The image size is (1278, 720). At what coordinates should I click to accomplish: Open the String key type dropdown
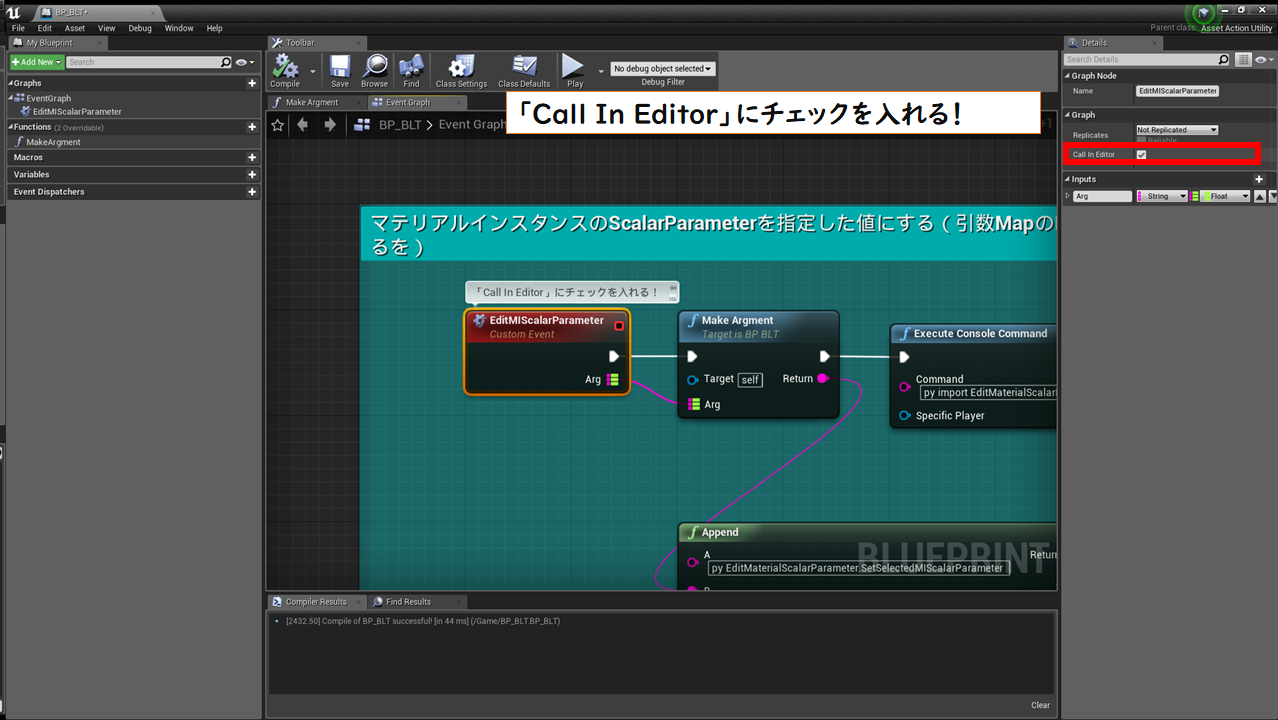click(x=1162, y=197)
